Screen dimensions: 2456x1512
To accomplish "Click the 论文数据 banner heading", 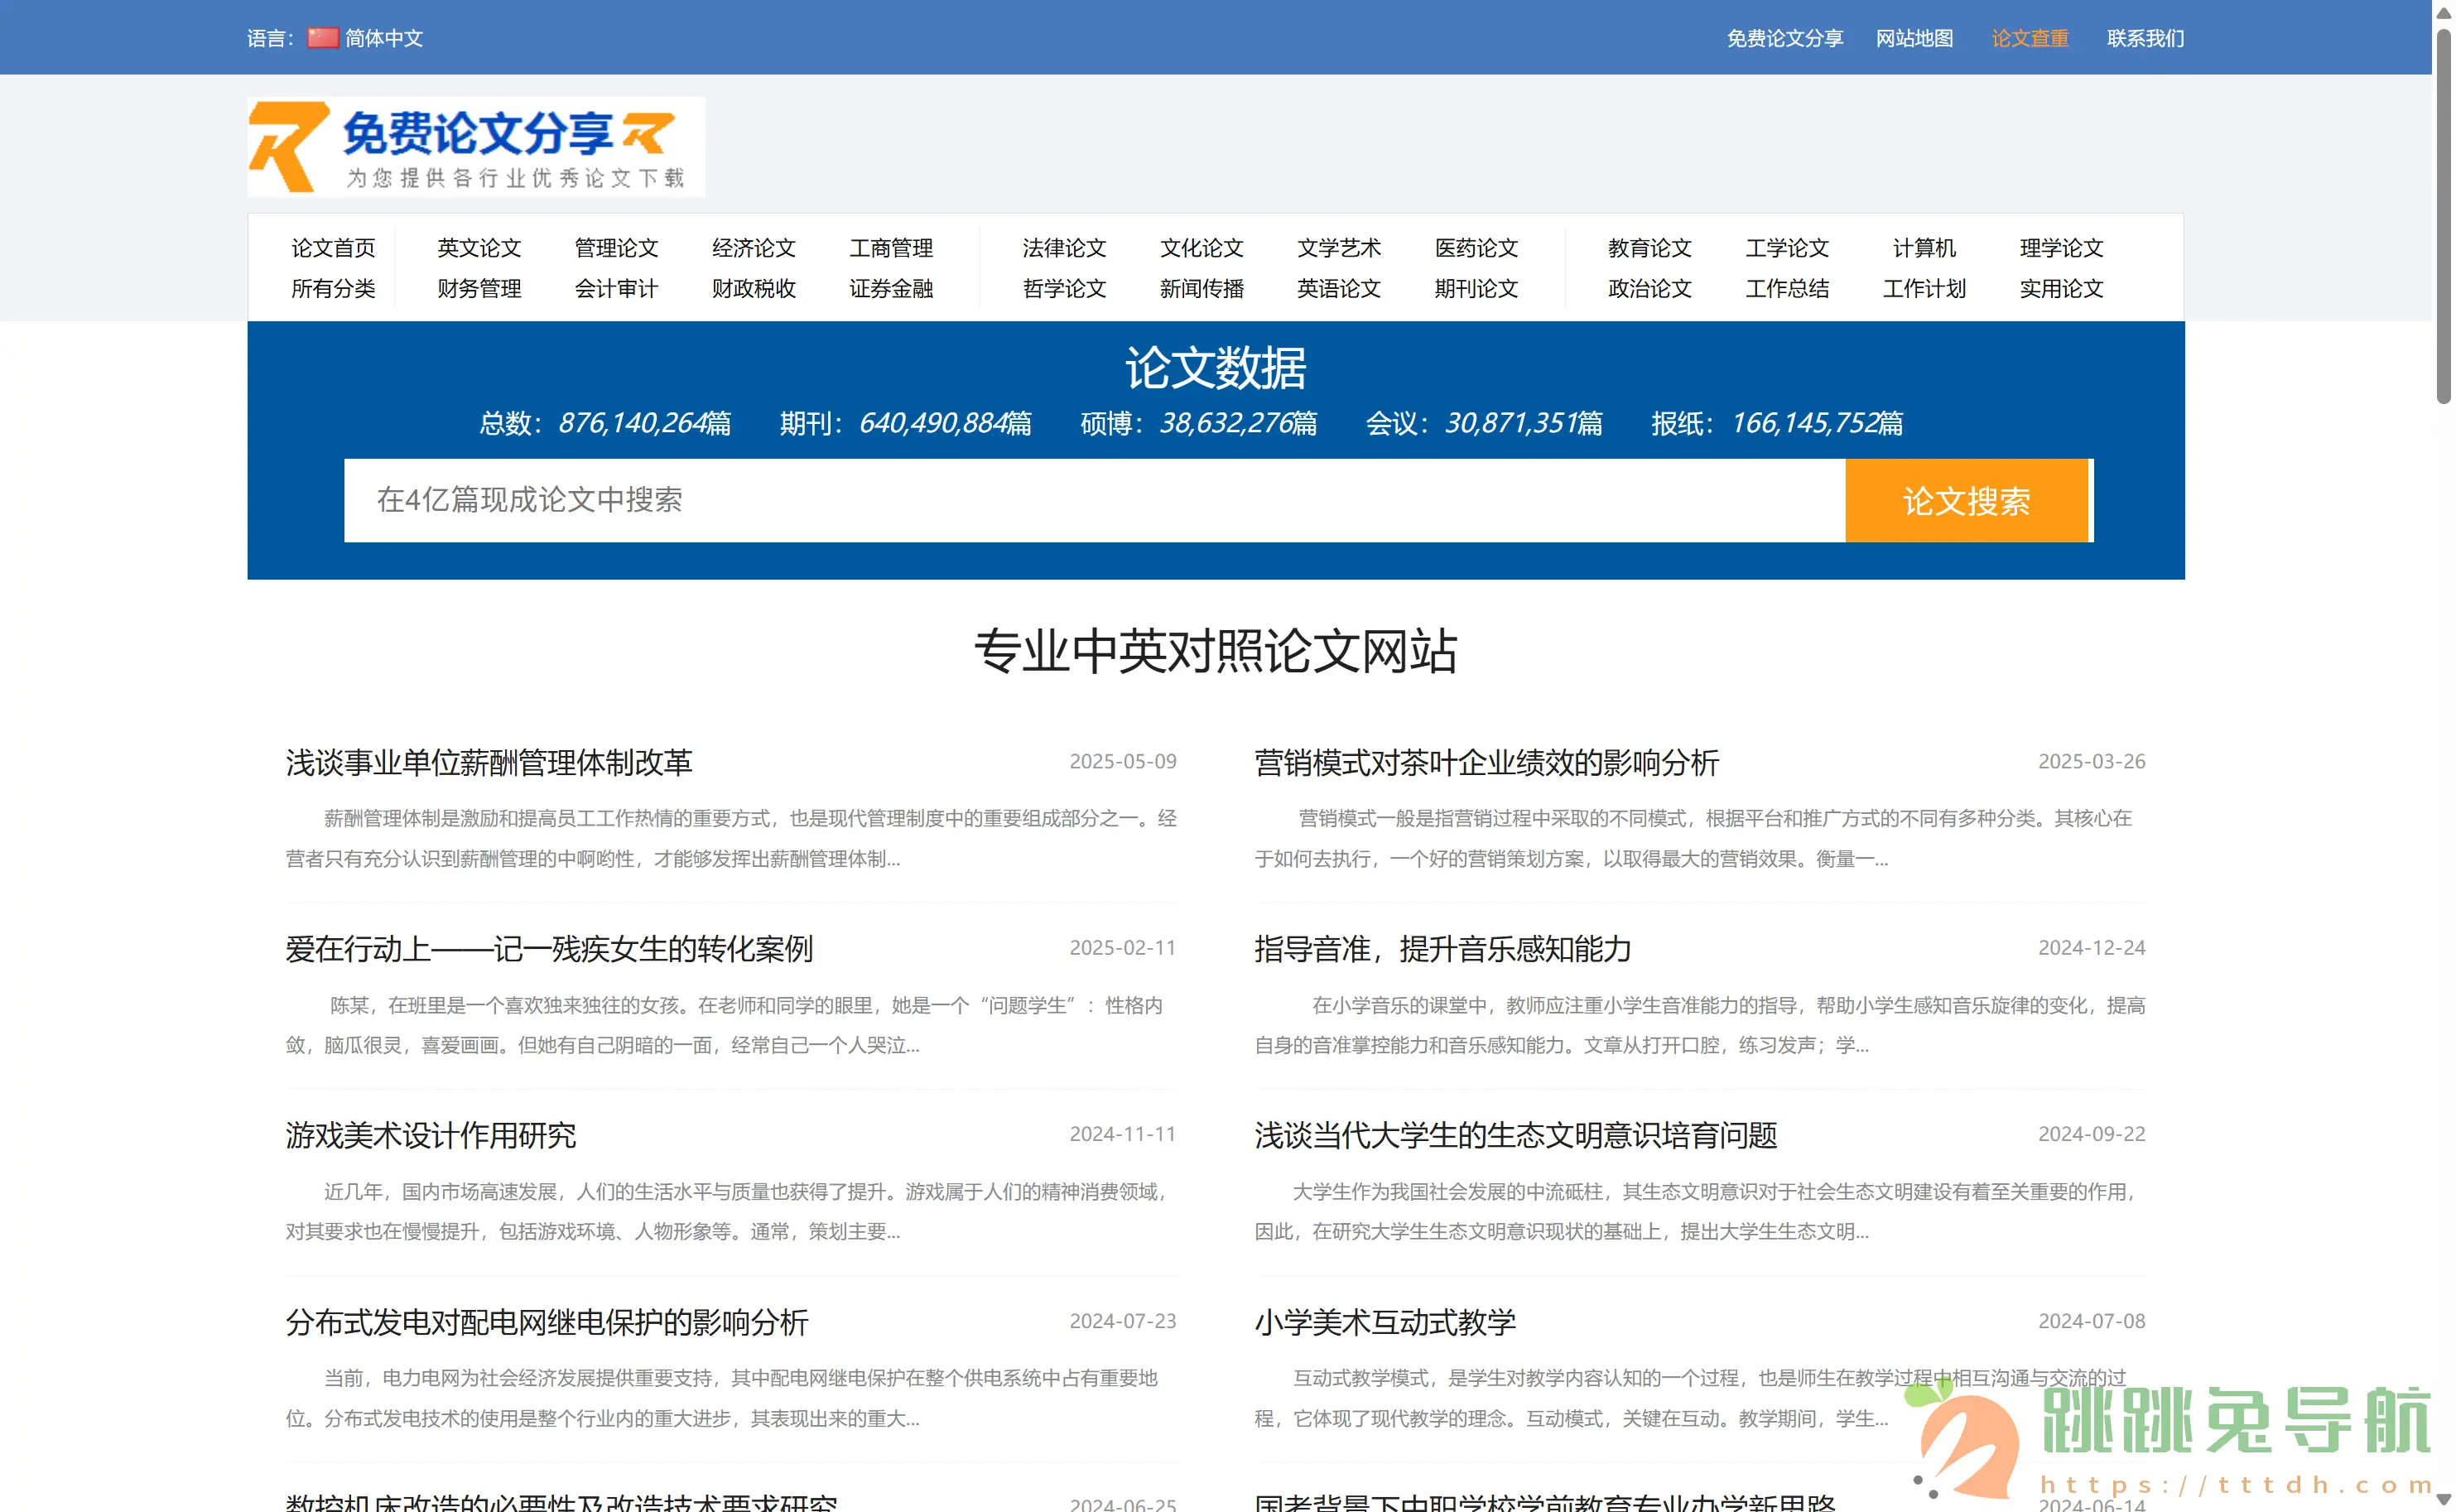I will pyautogui.click(x=1216, y=368).
